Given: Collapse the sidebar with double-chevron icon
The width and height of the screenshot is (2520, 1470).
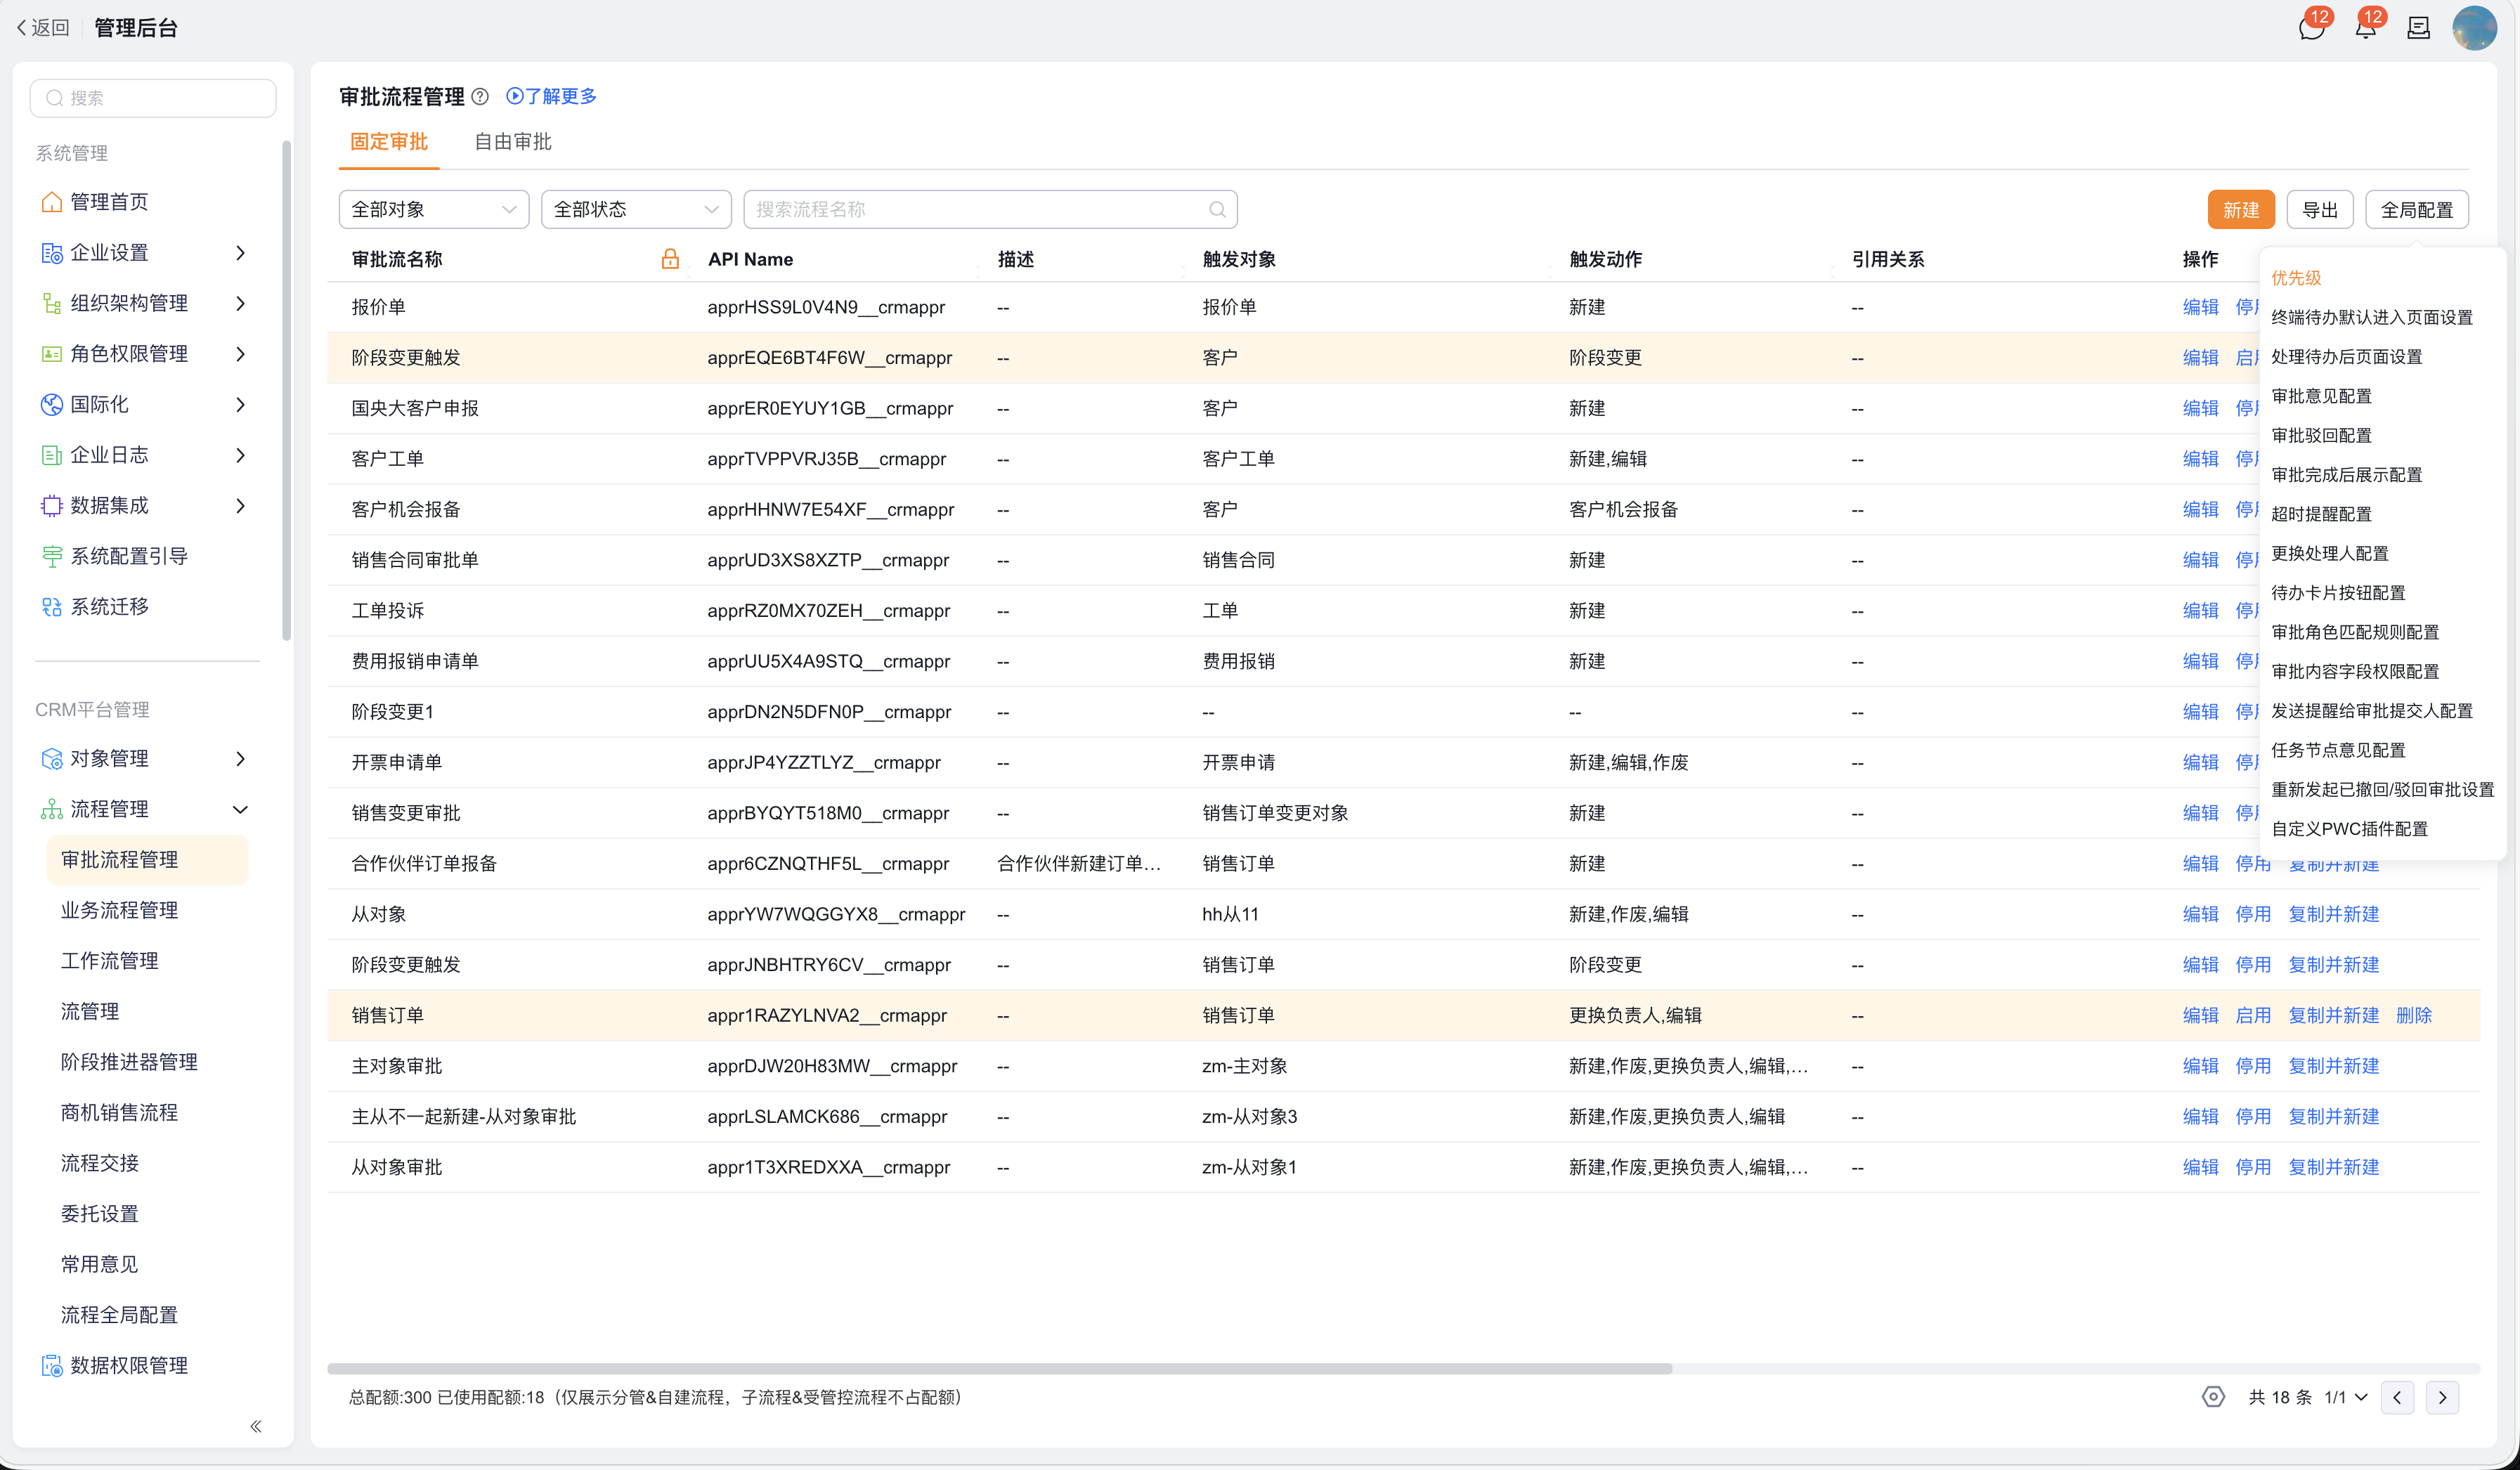Looking at the screenshot, I should point(256,1426).
